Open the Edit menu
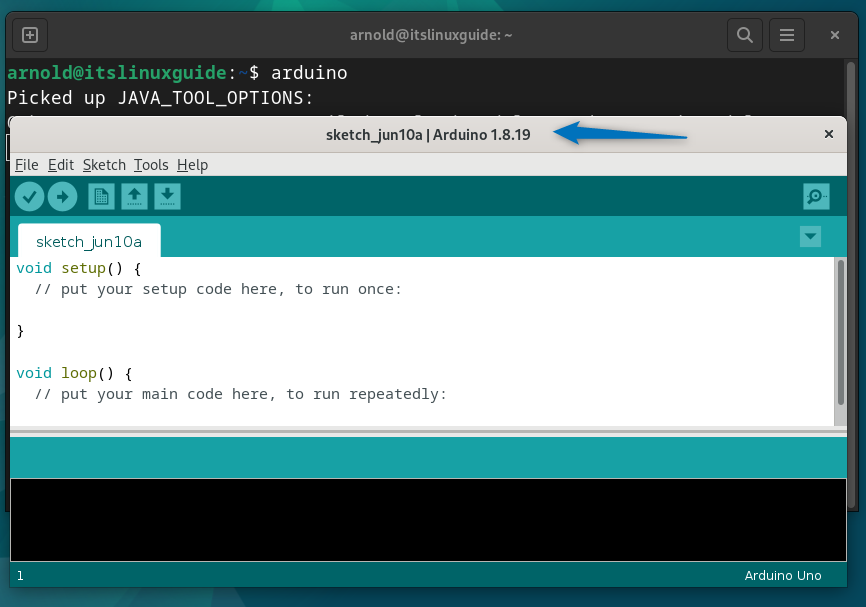The height and width of the screenshot is (607, 866). click(61, 164)
